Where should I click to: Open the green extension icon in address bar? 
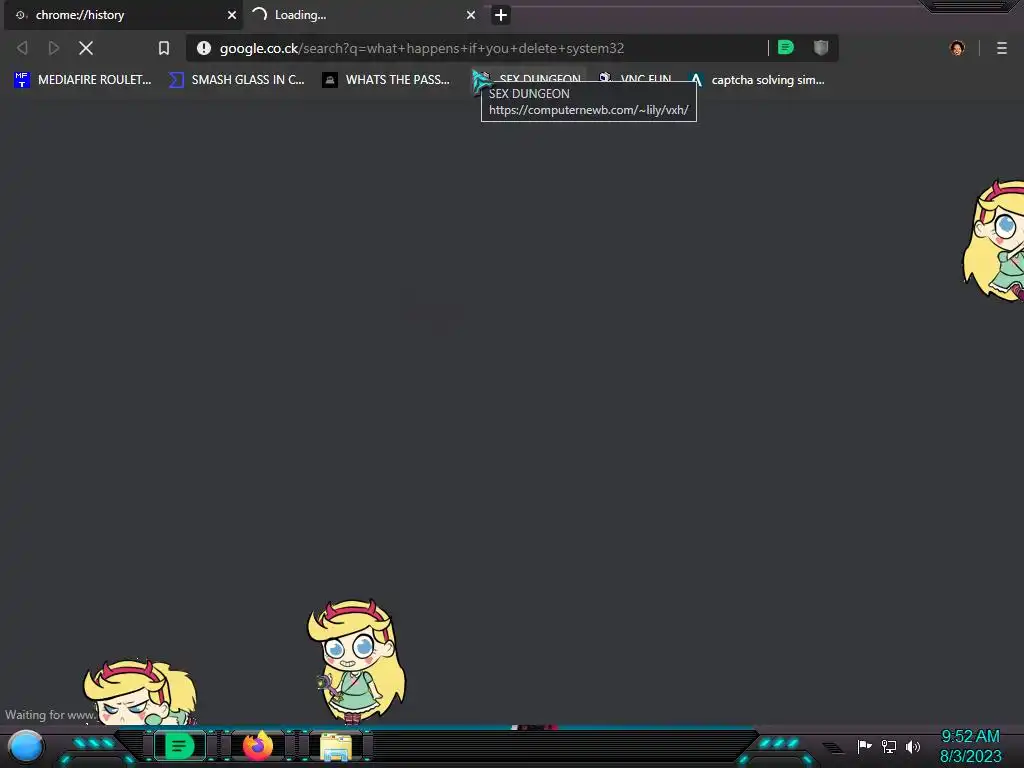(x=786, y=48)
